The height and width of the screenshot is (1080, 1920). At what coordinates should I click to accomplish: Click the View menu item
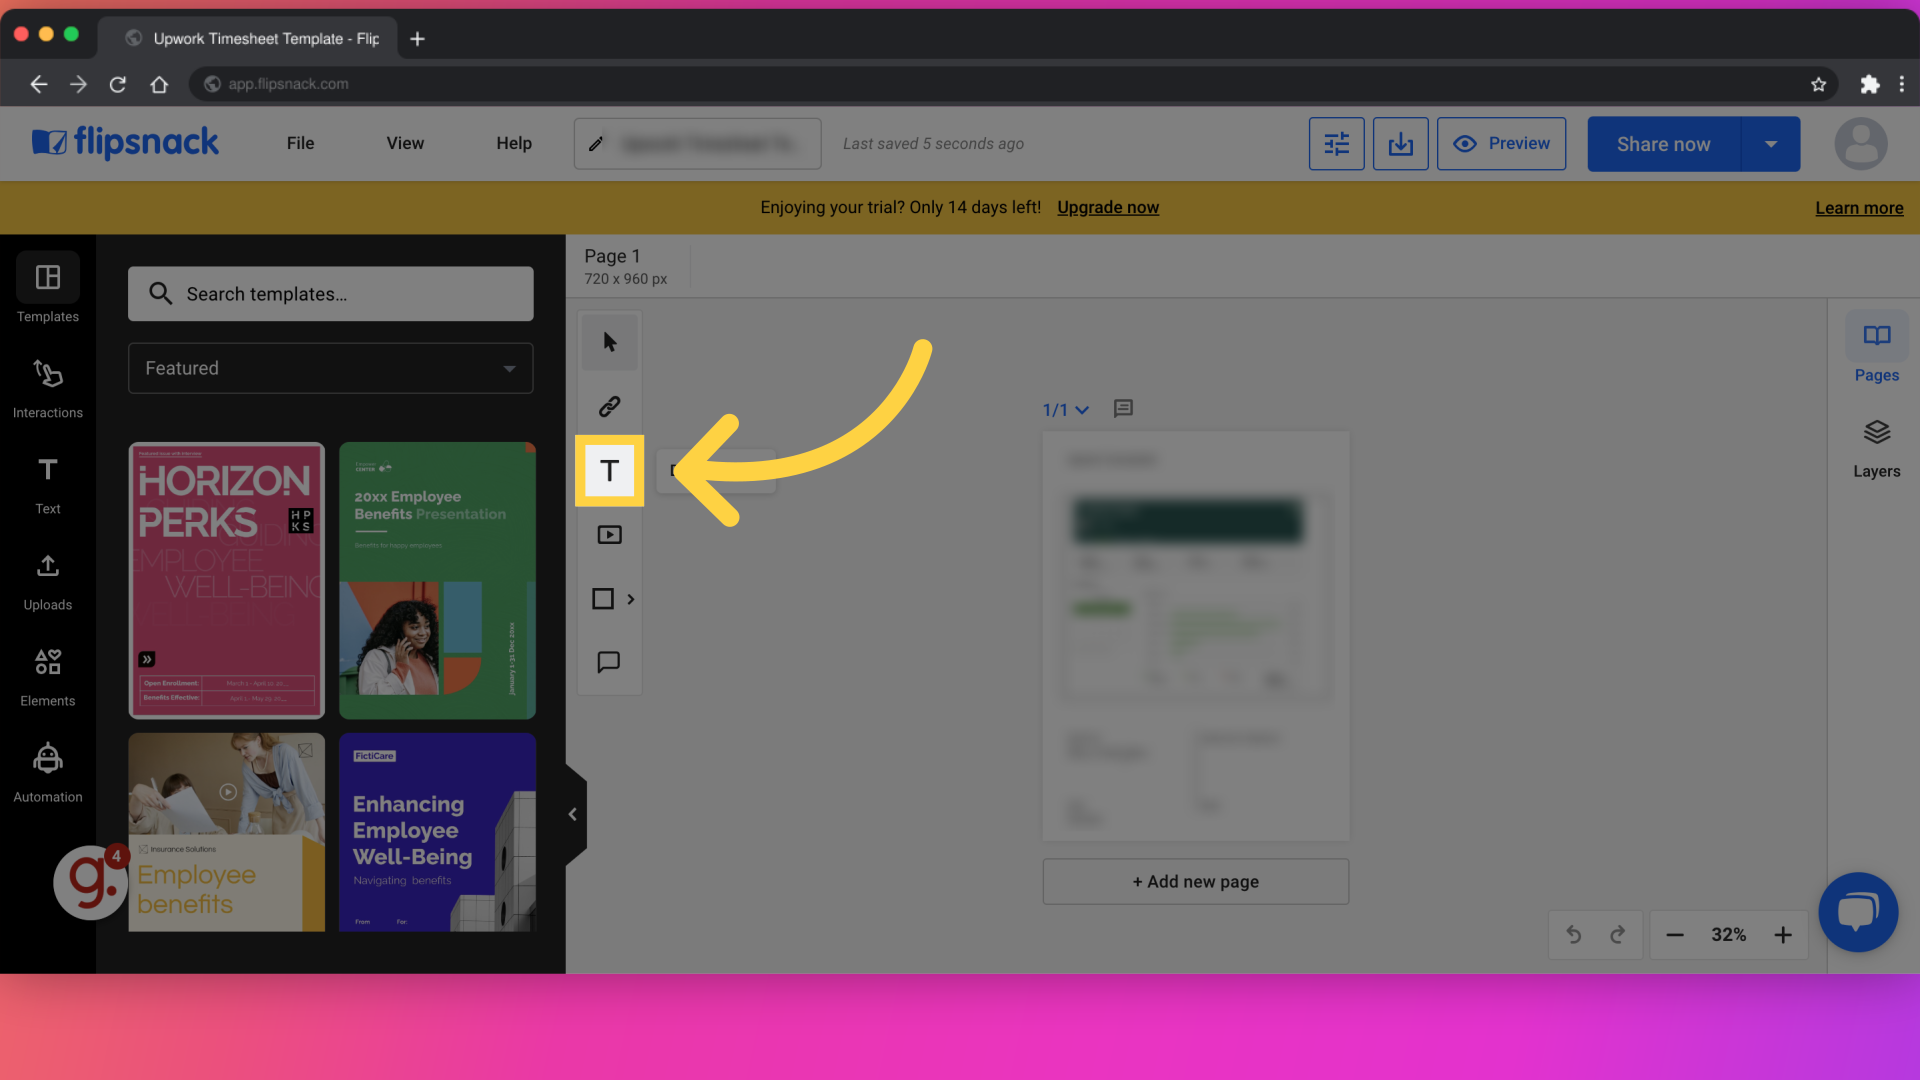[405, 142]
